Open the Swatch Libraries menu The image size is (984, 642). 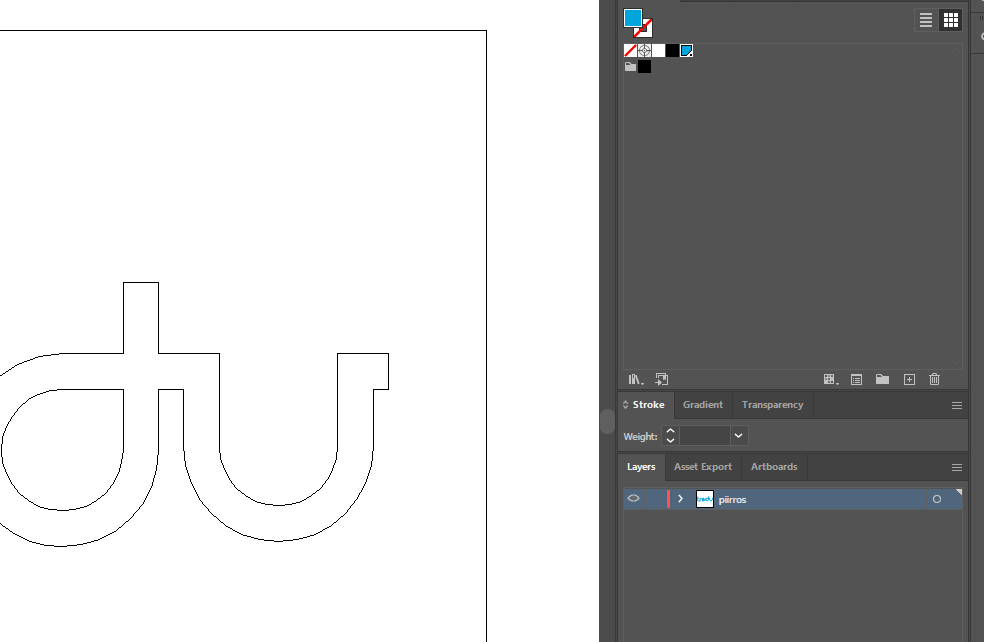pyautogui.click(x=636, y=379)
